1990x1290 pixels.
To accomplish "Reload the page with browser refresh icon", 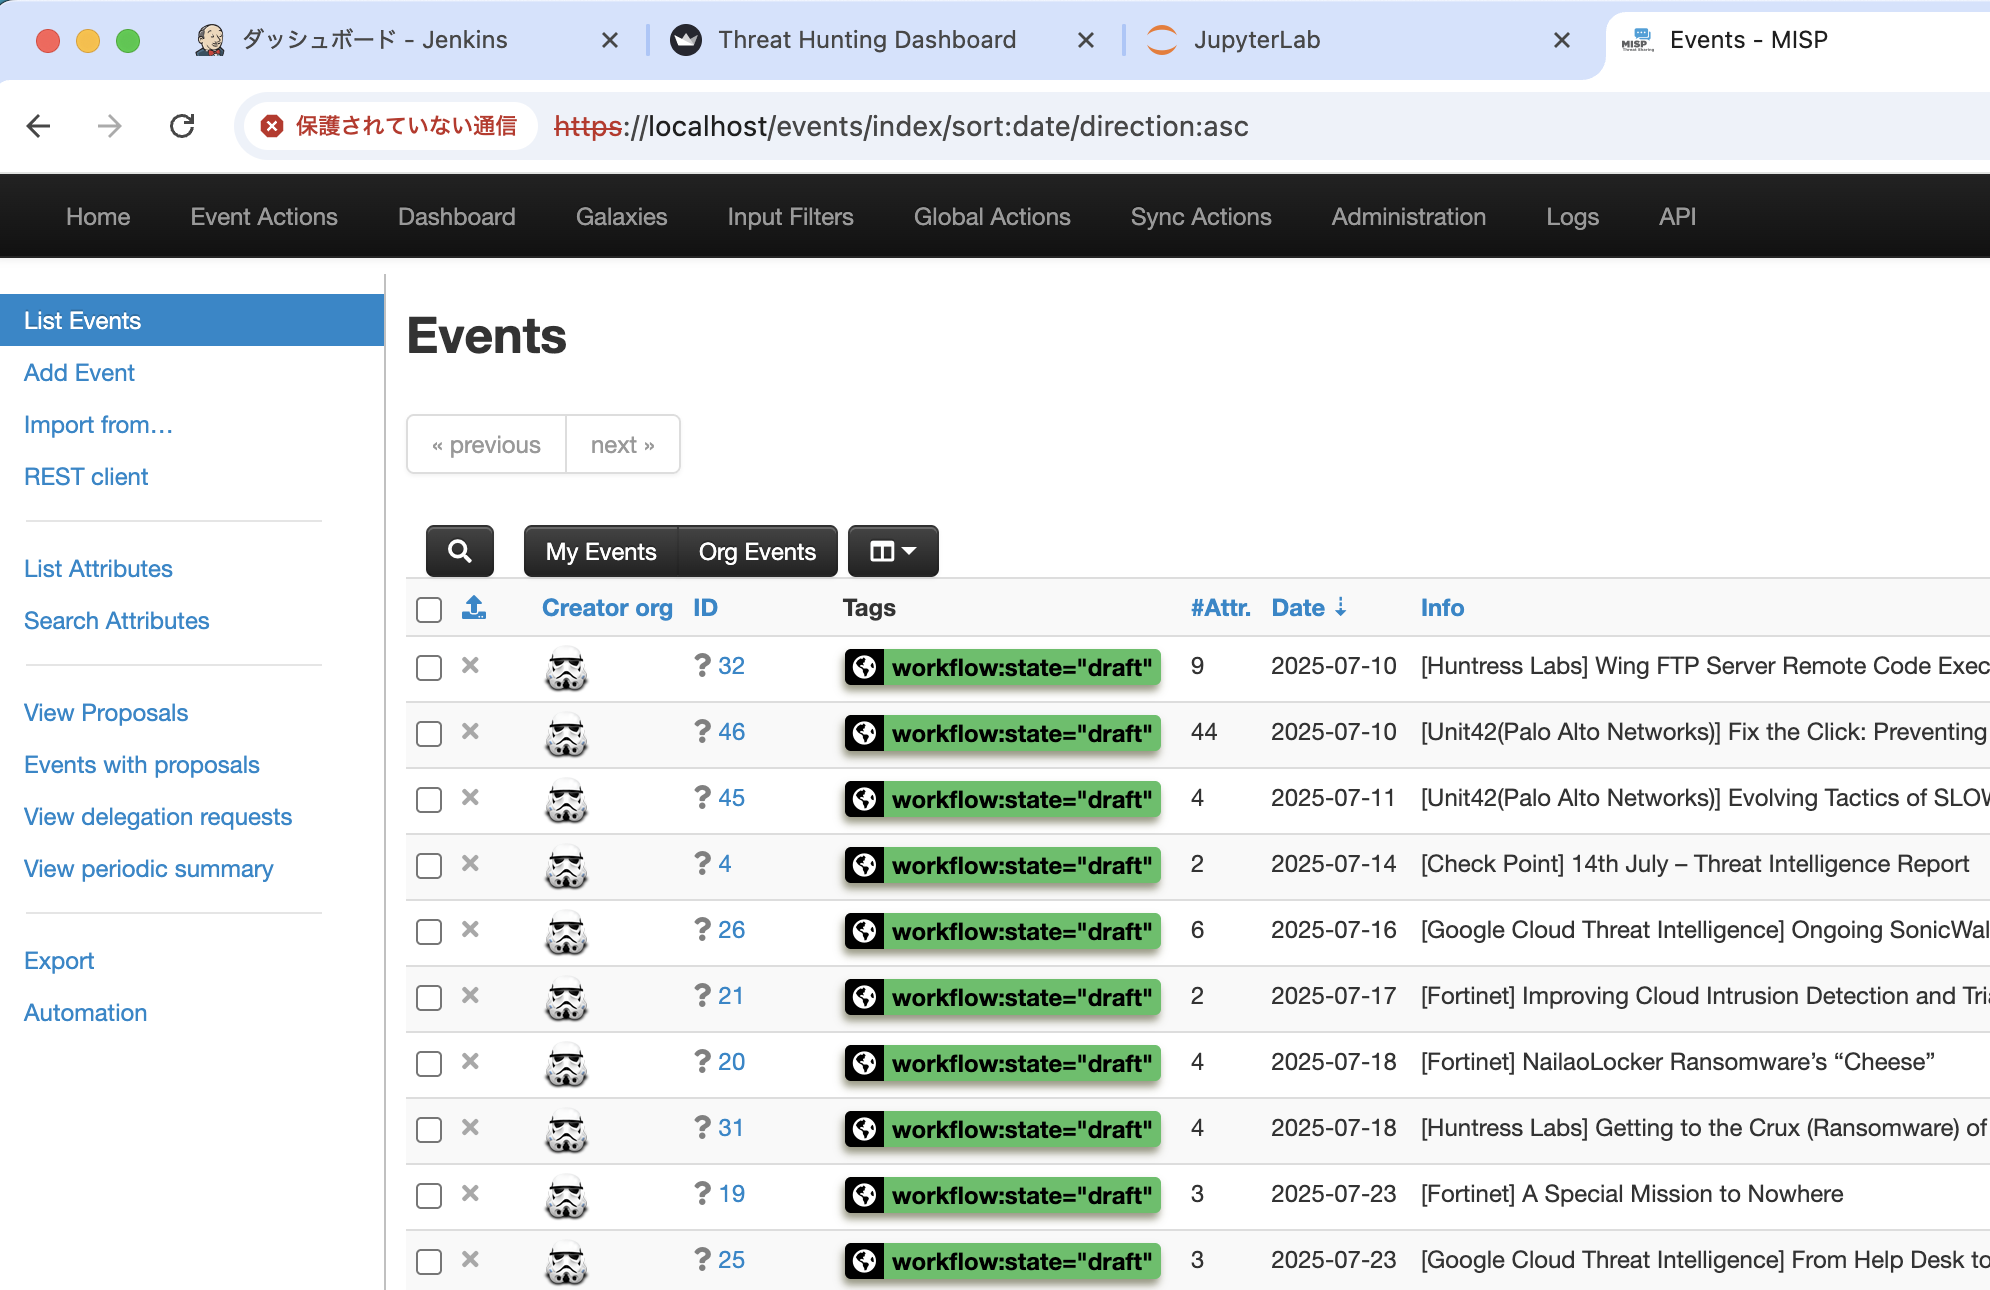I will pyautogui.click(x=182, y=126).
